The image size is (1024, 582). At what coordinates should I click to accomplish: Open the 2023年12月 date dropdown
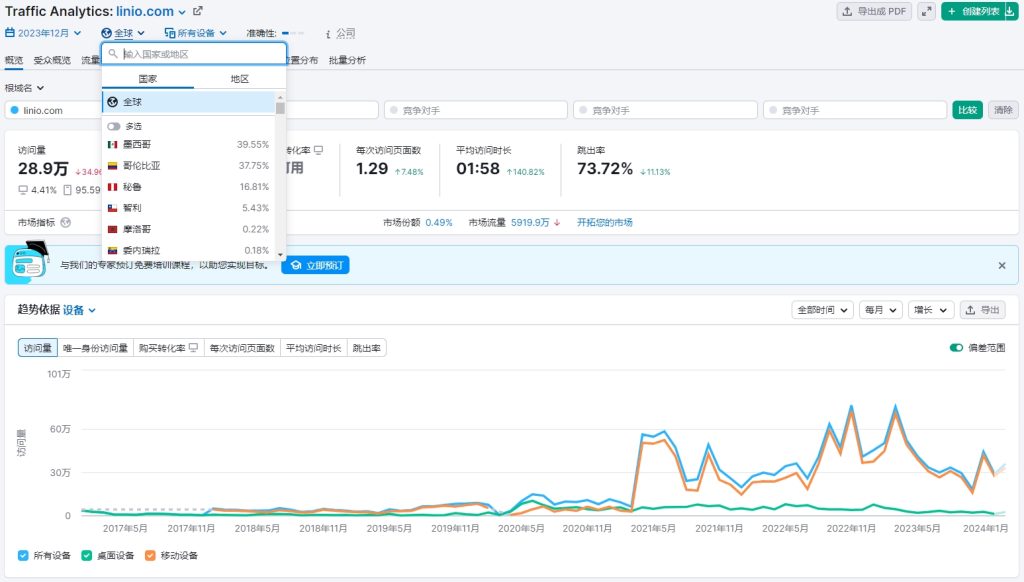pos(43,33)
